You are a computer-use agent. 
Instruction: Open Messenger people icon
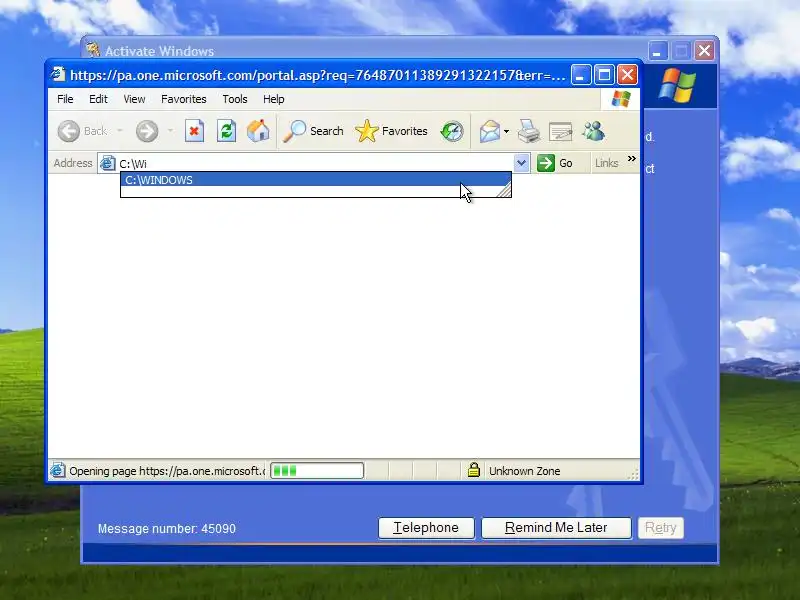(593, 131)
